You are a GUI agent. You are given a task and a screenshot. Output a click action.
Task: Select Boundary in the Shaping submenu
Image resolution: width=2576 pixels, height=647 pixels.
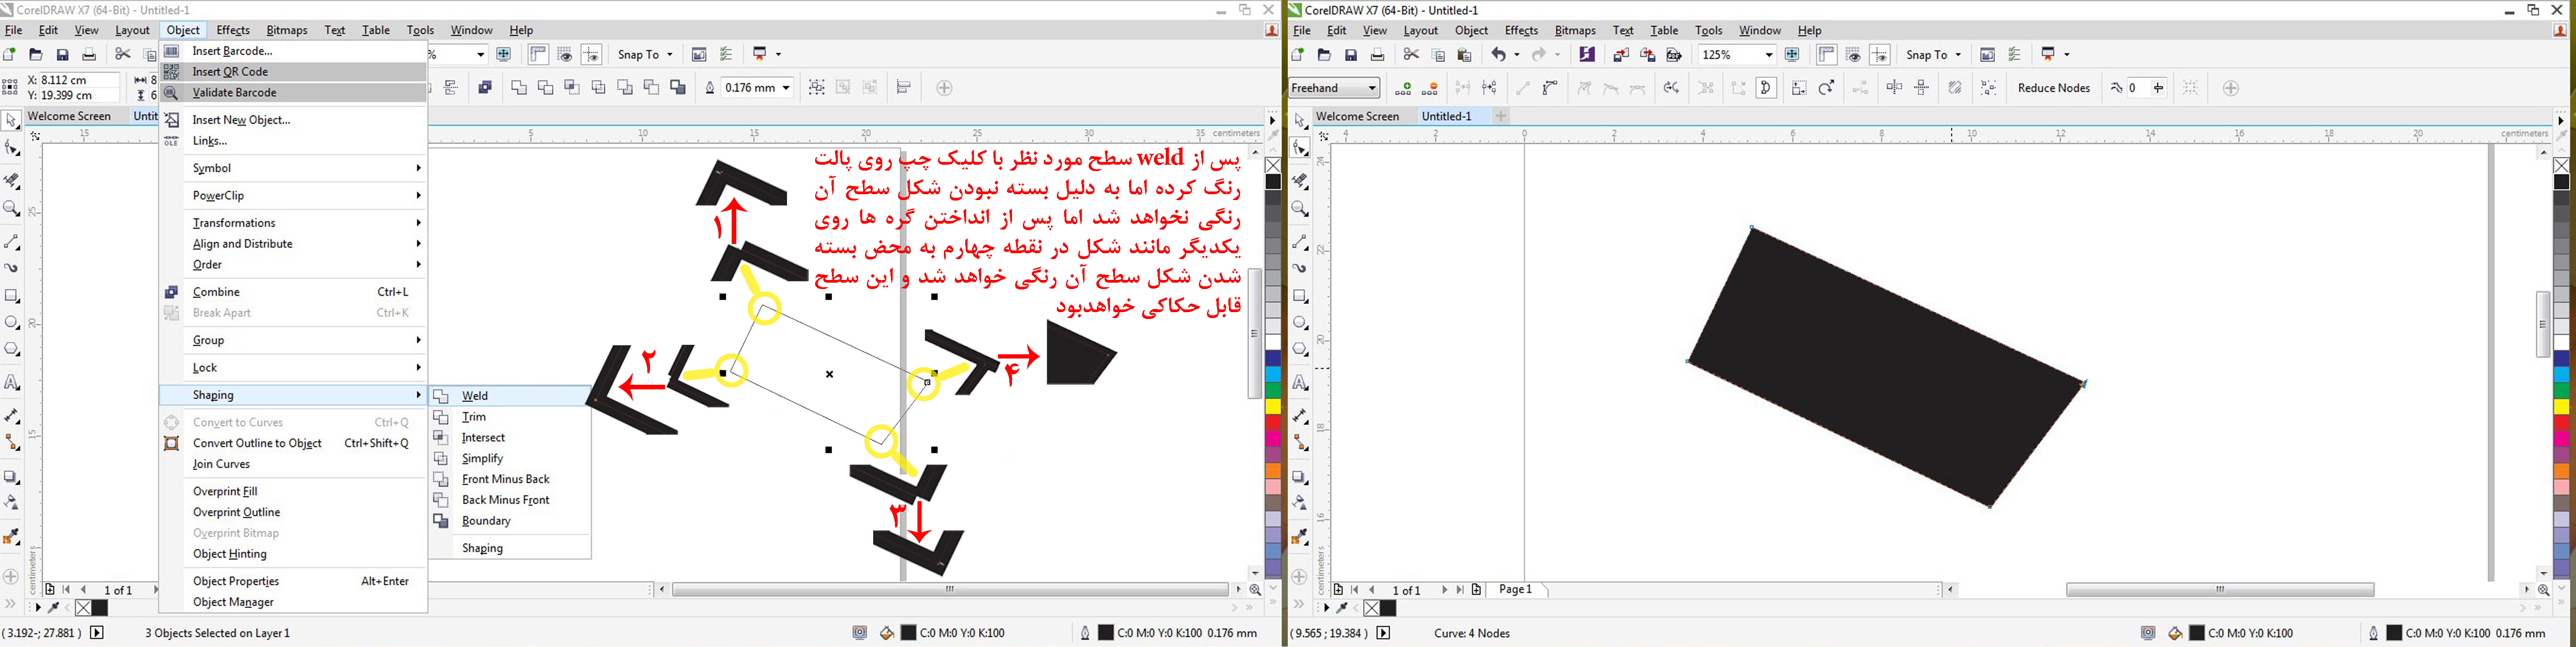(509, 521)
